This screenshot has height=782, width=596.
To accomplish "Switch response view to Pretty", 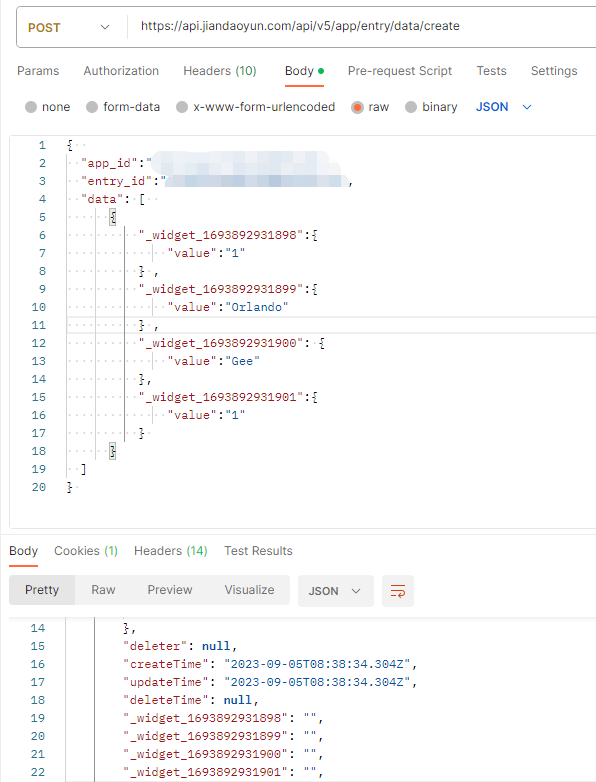I will (42, 590).
